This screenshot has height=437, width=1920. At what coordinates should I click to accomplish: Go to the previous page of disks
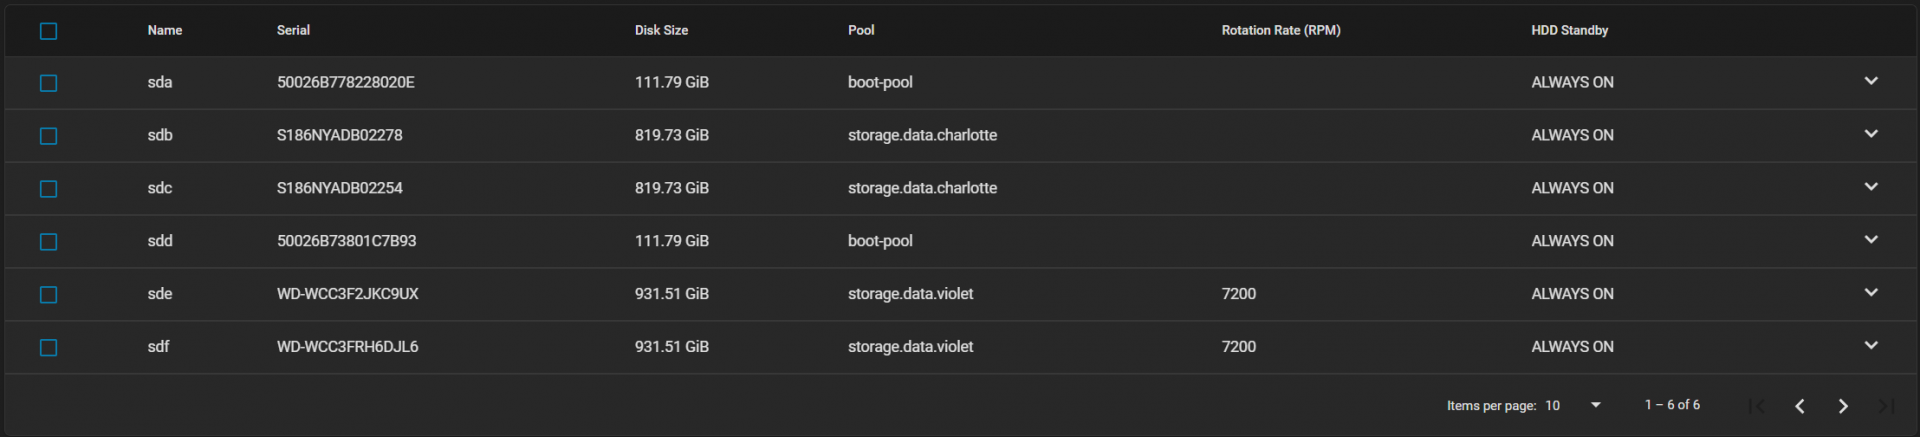click(1800, 405)
